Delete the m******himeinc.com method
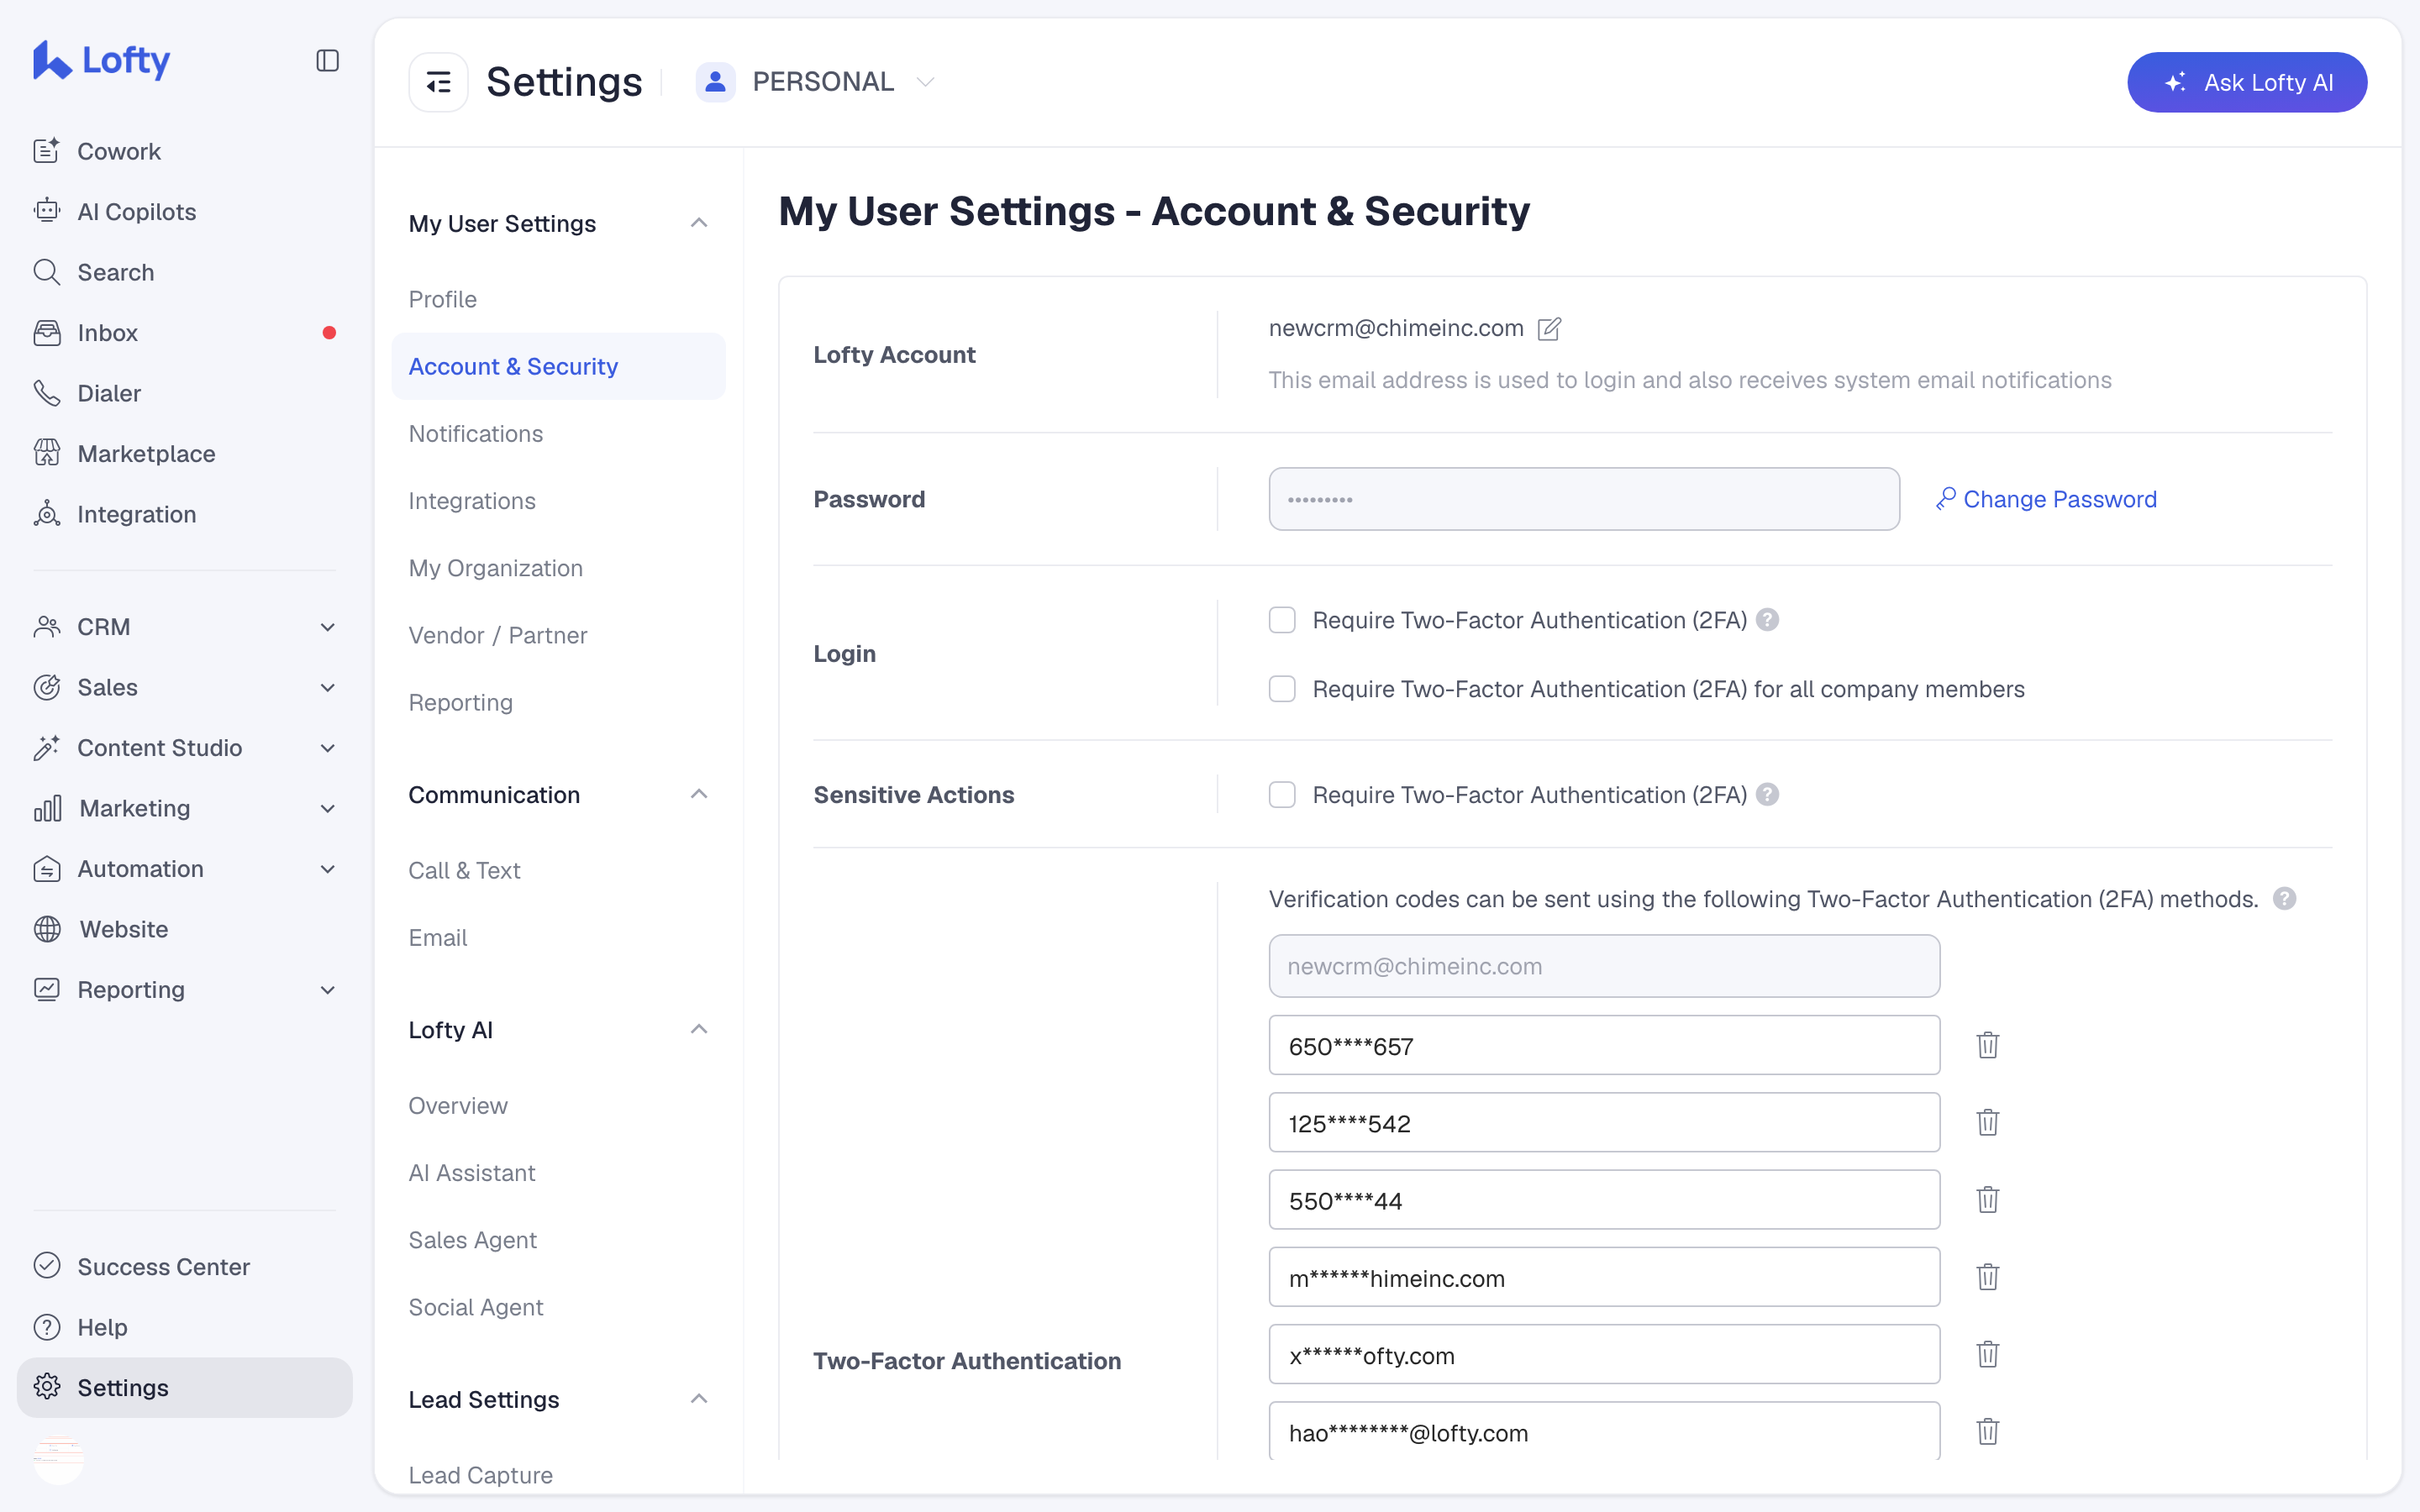Viewport: 2420px width, 1512px height. pos(1988,1277)
